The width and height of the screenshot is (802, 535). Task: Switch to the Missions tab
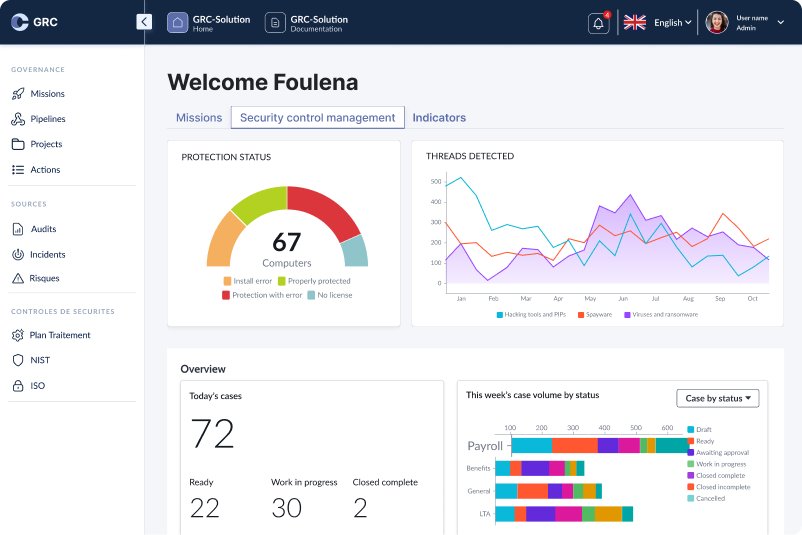(199, 118)
